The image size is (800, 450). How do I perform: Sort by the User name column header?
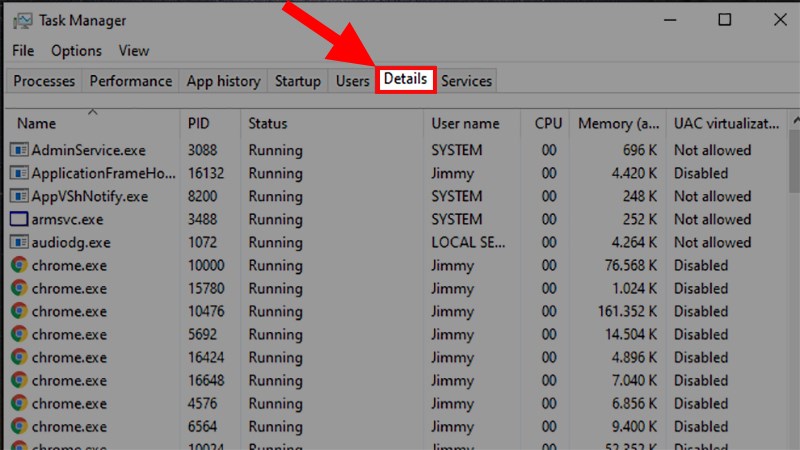click(x=472, y=123)
